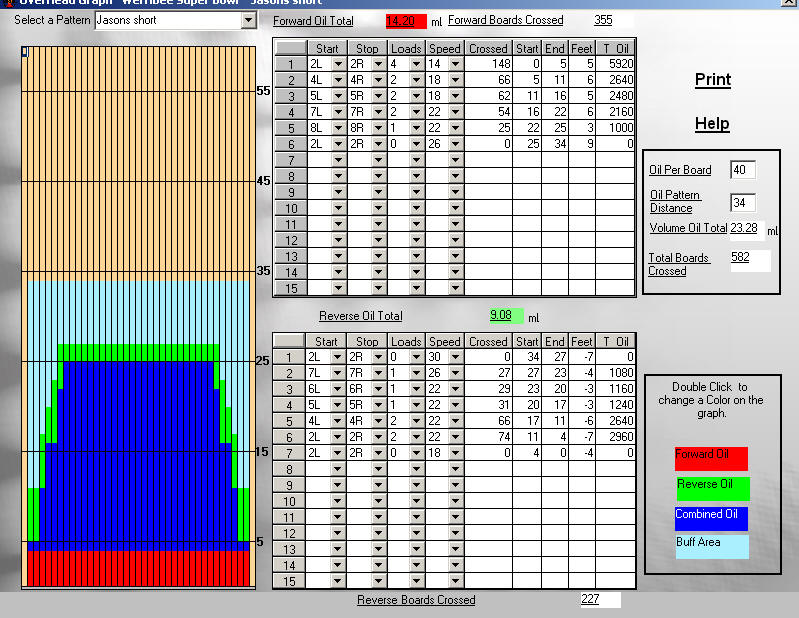Image resolution: width=799 pixels, height=618 pixels.
Task: Click the Reverse Oil Total label
Action: pos(360,316)
